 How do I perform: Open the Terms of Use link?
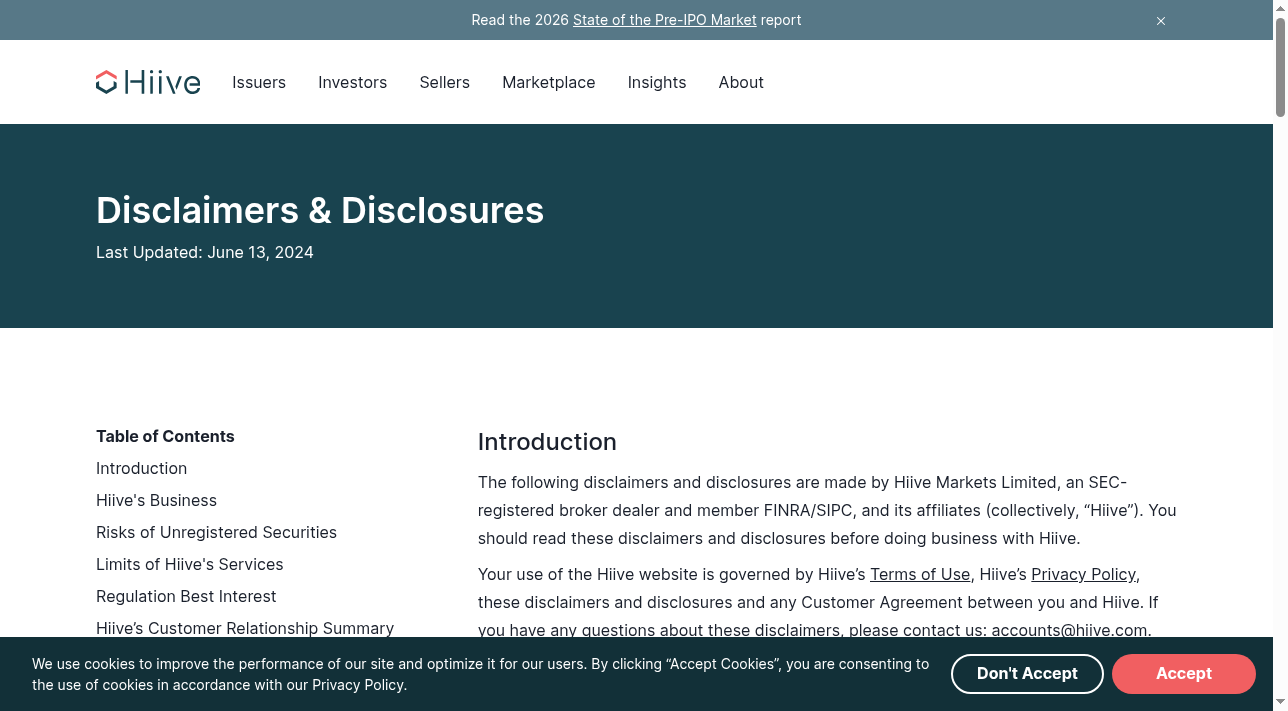920,574
